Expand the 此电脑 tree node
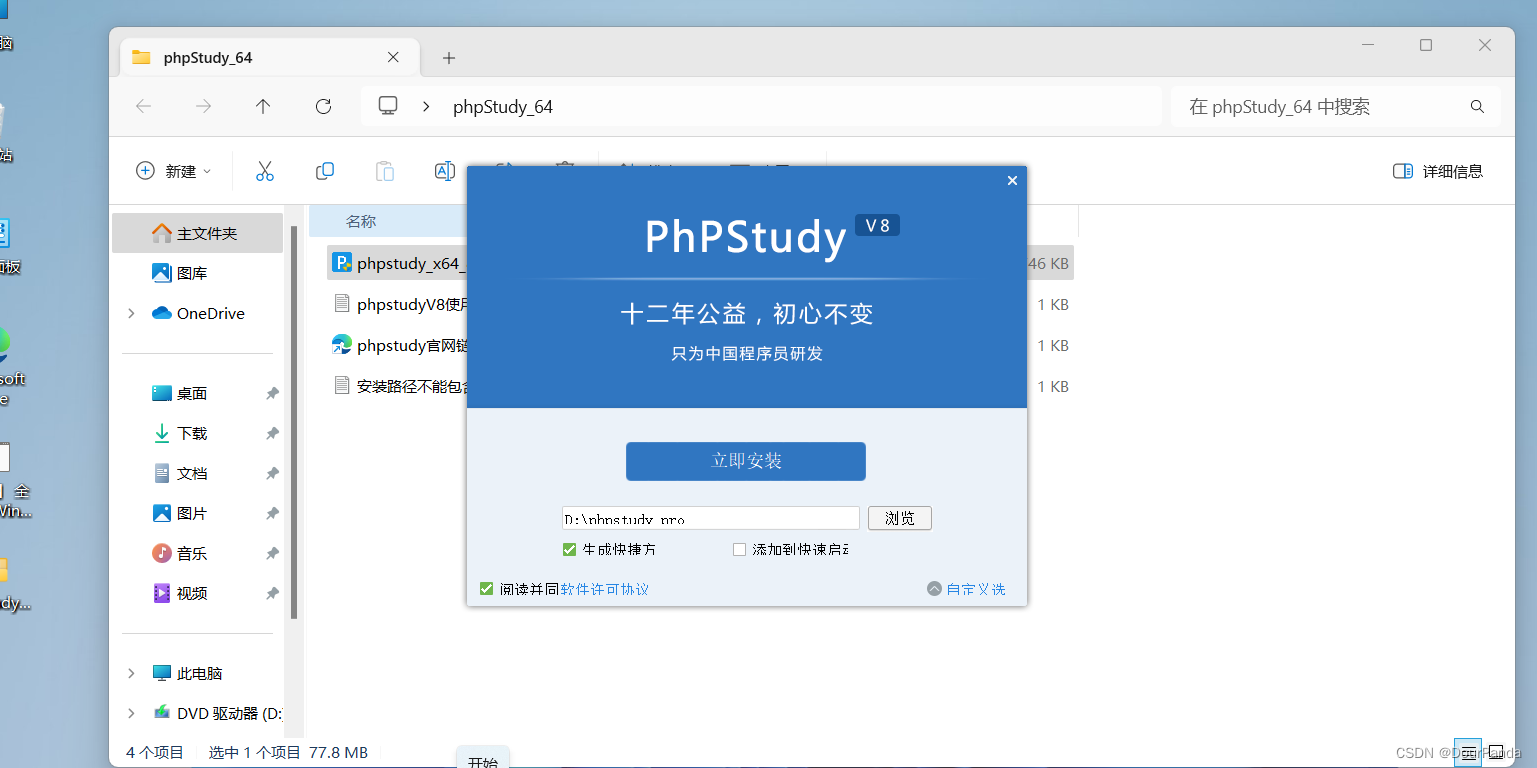The width and height of the screenshot is (1537, 768). tap(131, 673)
